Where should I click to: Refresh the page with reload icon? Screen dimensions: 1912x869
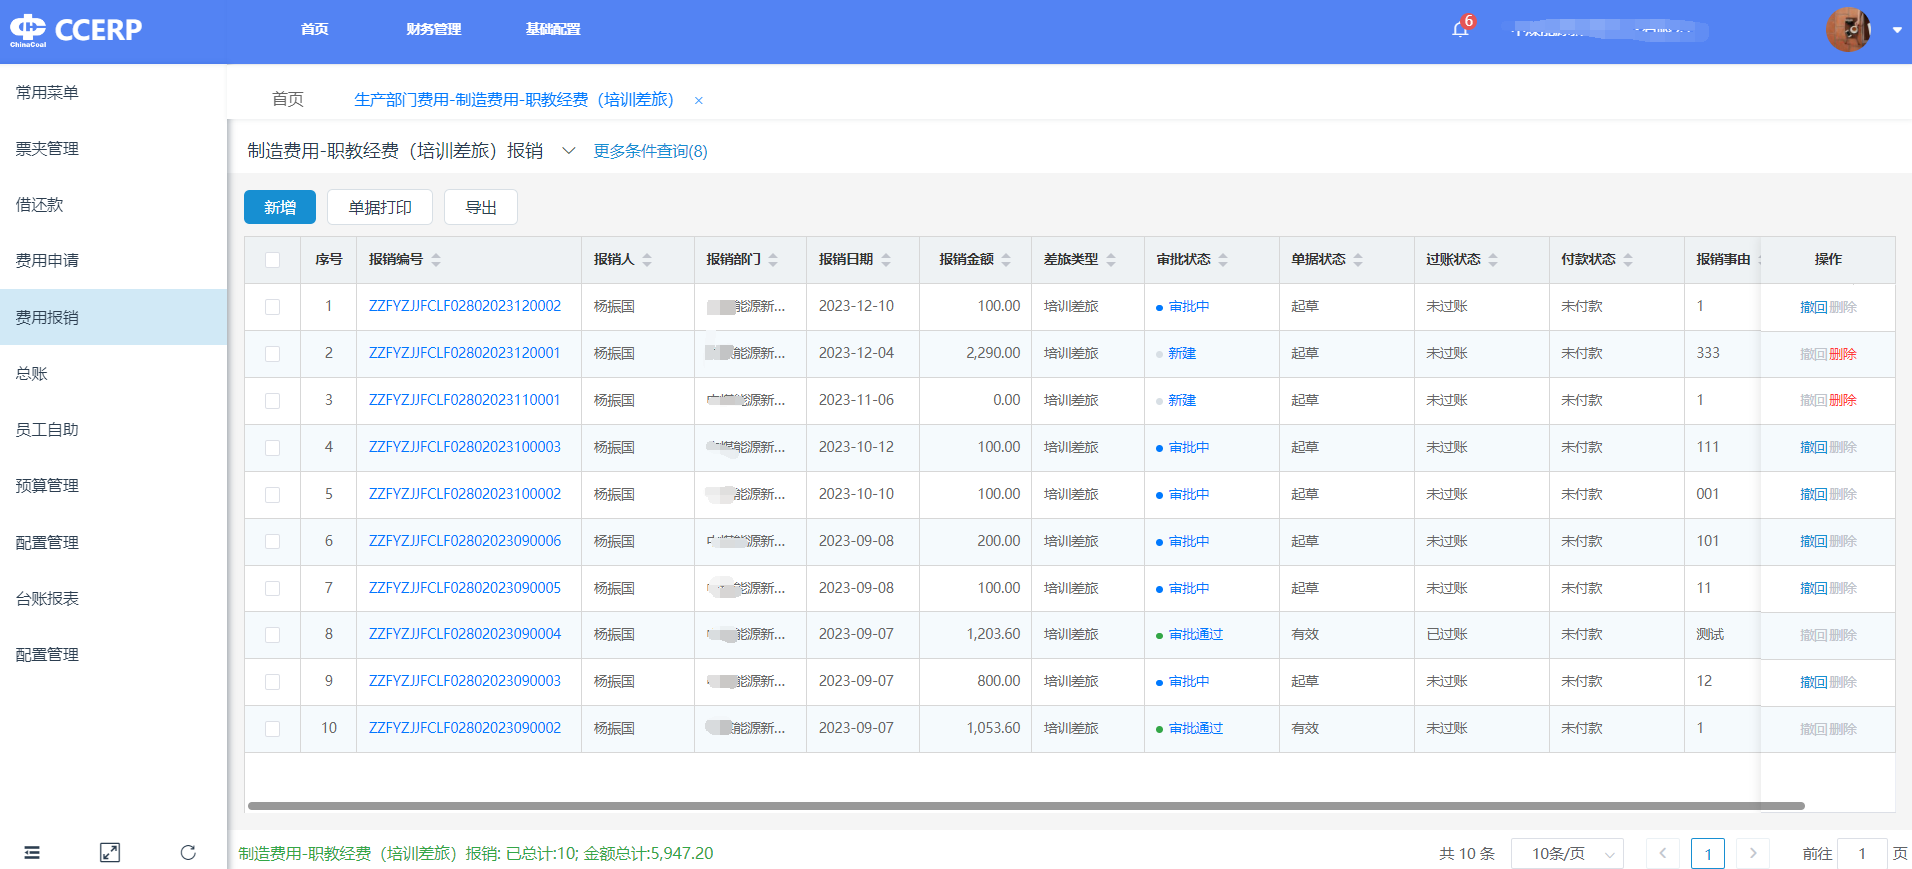188,852
